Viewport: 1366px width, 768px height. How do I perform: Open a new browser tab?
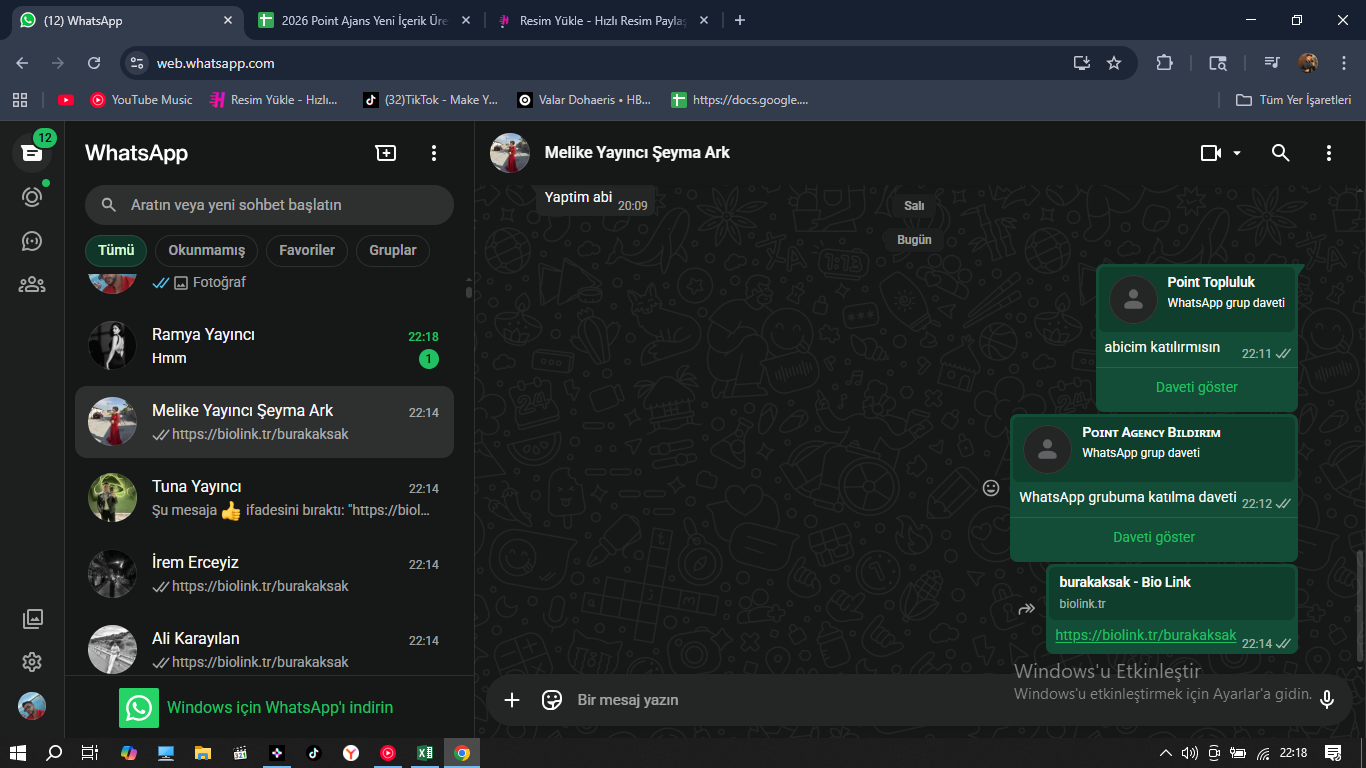pos(740,20)
